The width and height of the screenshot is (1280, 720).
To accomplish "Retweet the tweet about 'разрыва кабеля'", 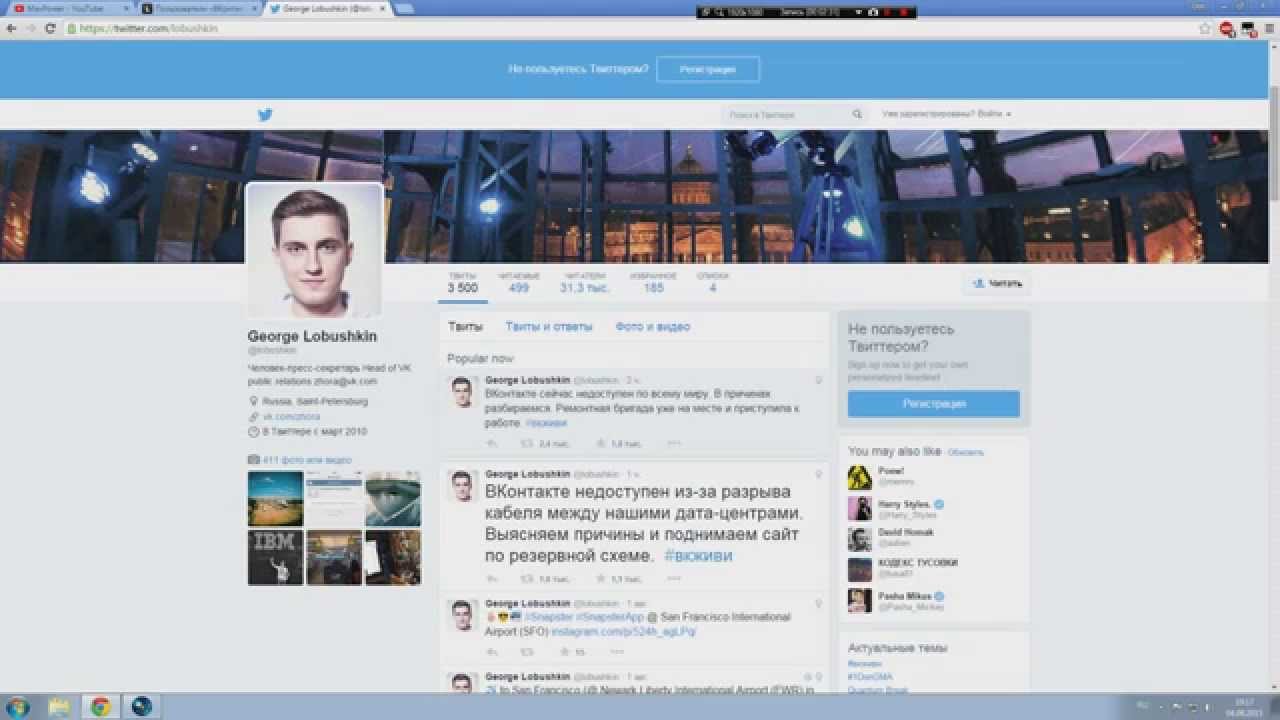I will pyautogui.click(x=527, y=579).
